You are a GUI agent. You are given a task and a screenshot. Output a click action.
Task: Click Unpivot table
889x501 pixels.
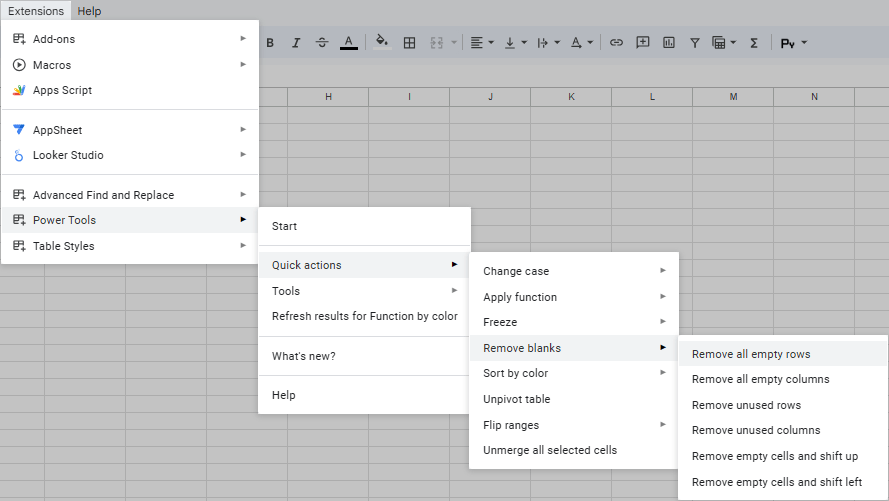coord(574,399)
